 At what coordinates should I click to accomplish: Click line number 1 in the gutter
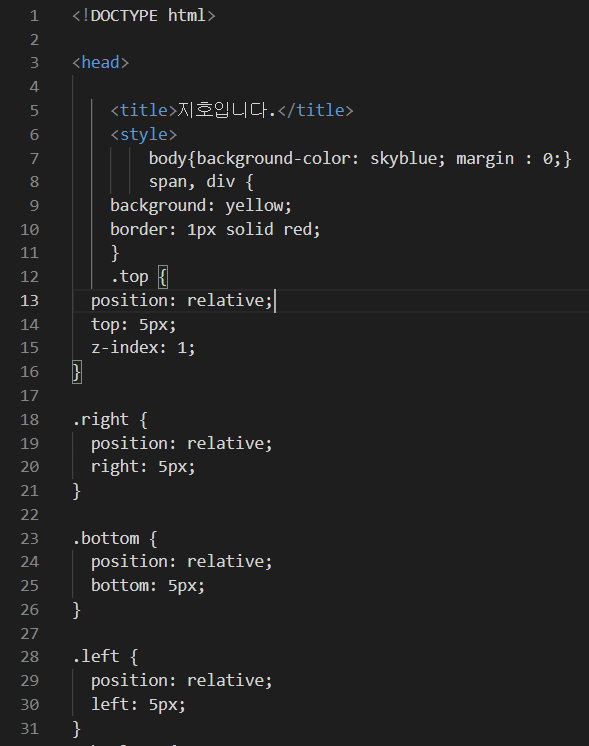pos(34,16)
